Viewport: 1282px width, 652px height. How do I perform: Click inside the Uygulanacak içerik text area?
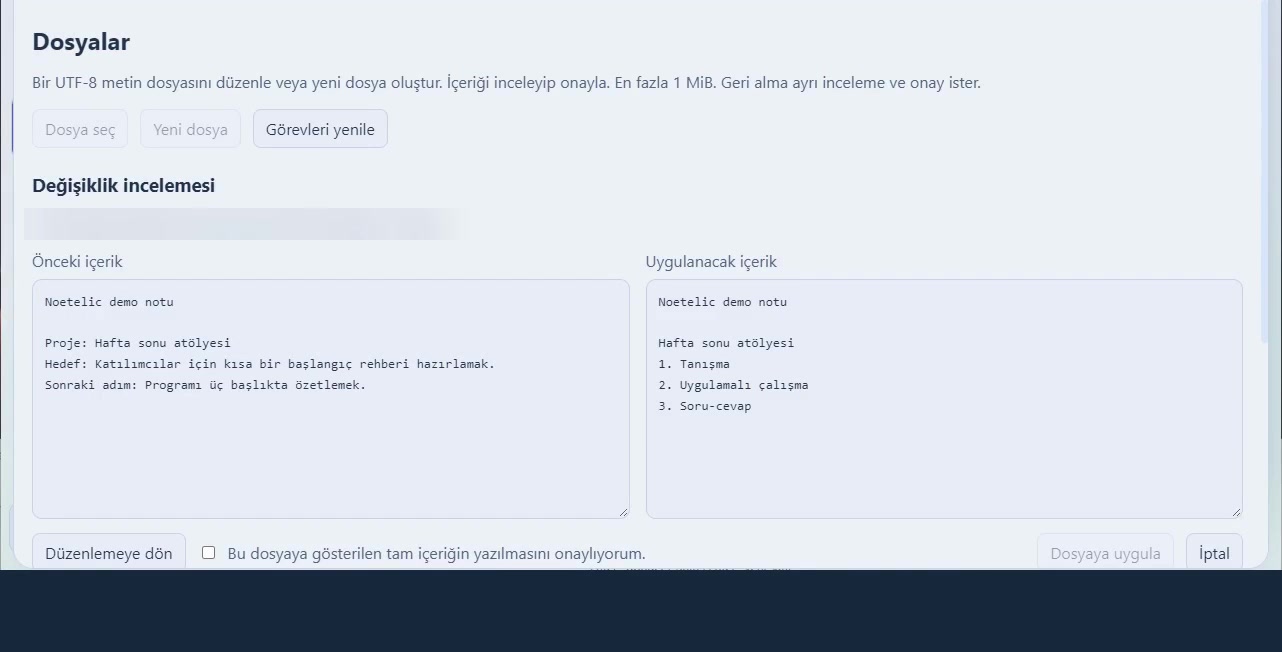(944, 399)
